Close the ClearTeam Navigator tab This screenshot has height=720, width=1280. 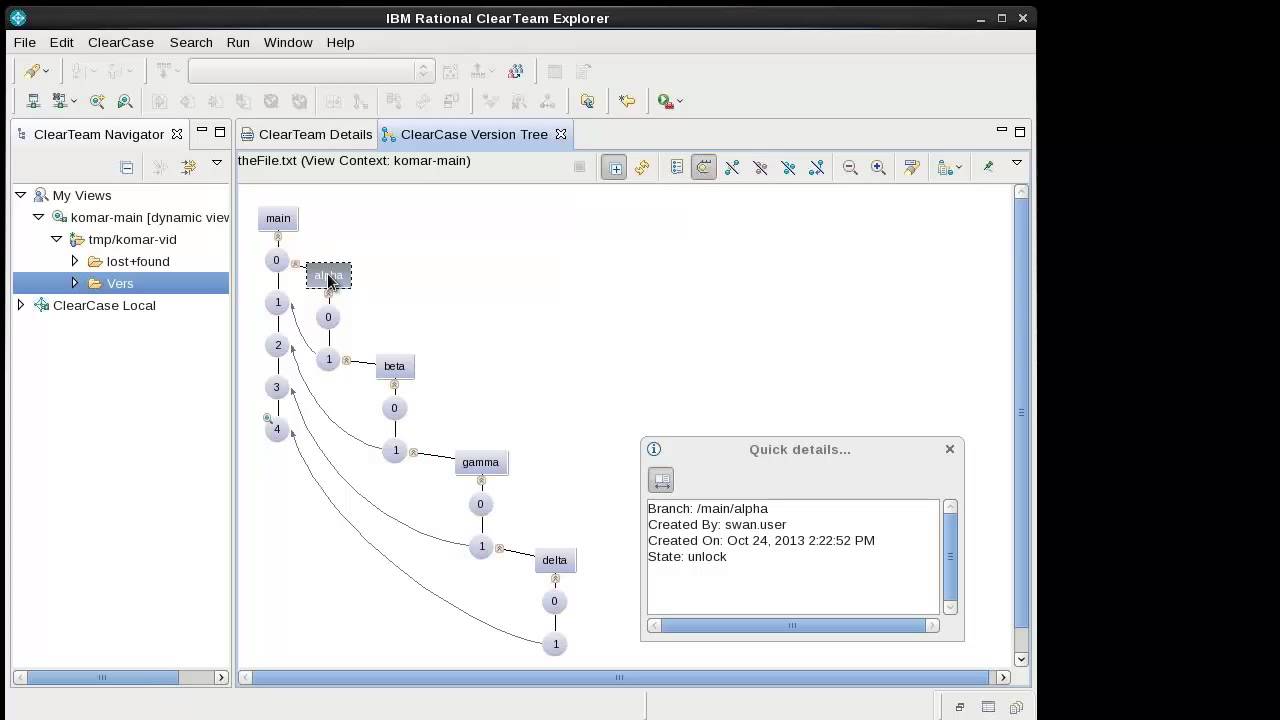pyautogui.click(x=177, y=134)
